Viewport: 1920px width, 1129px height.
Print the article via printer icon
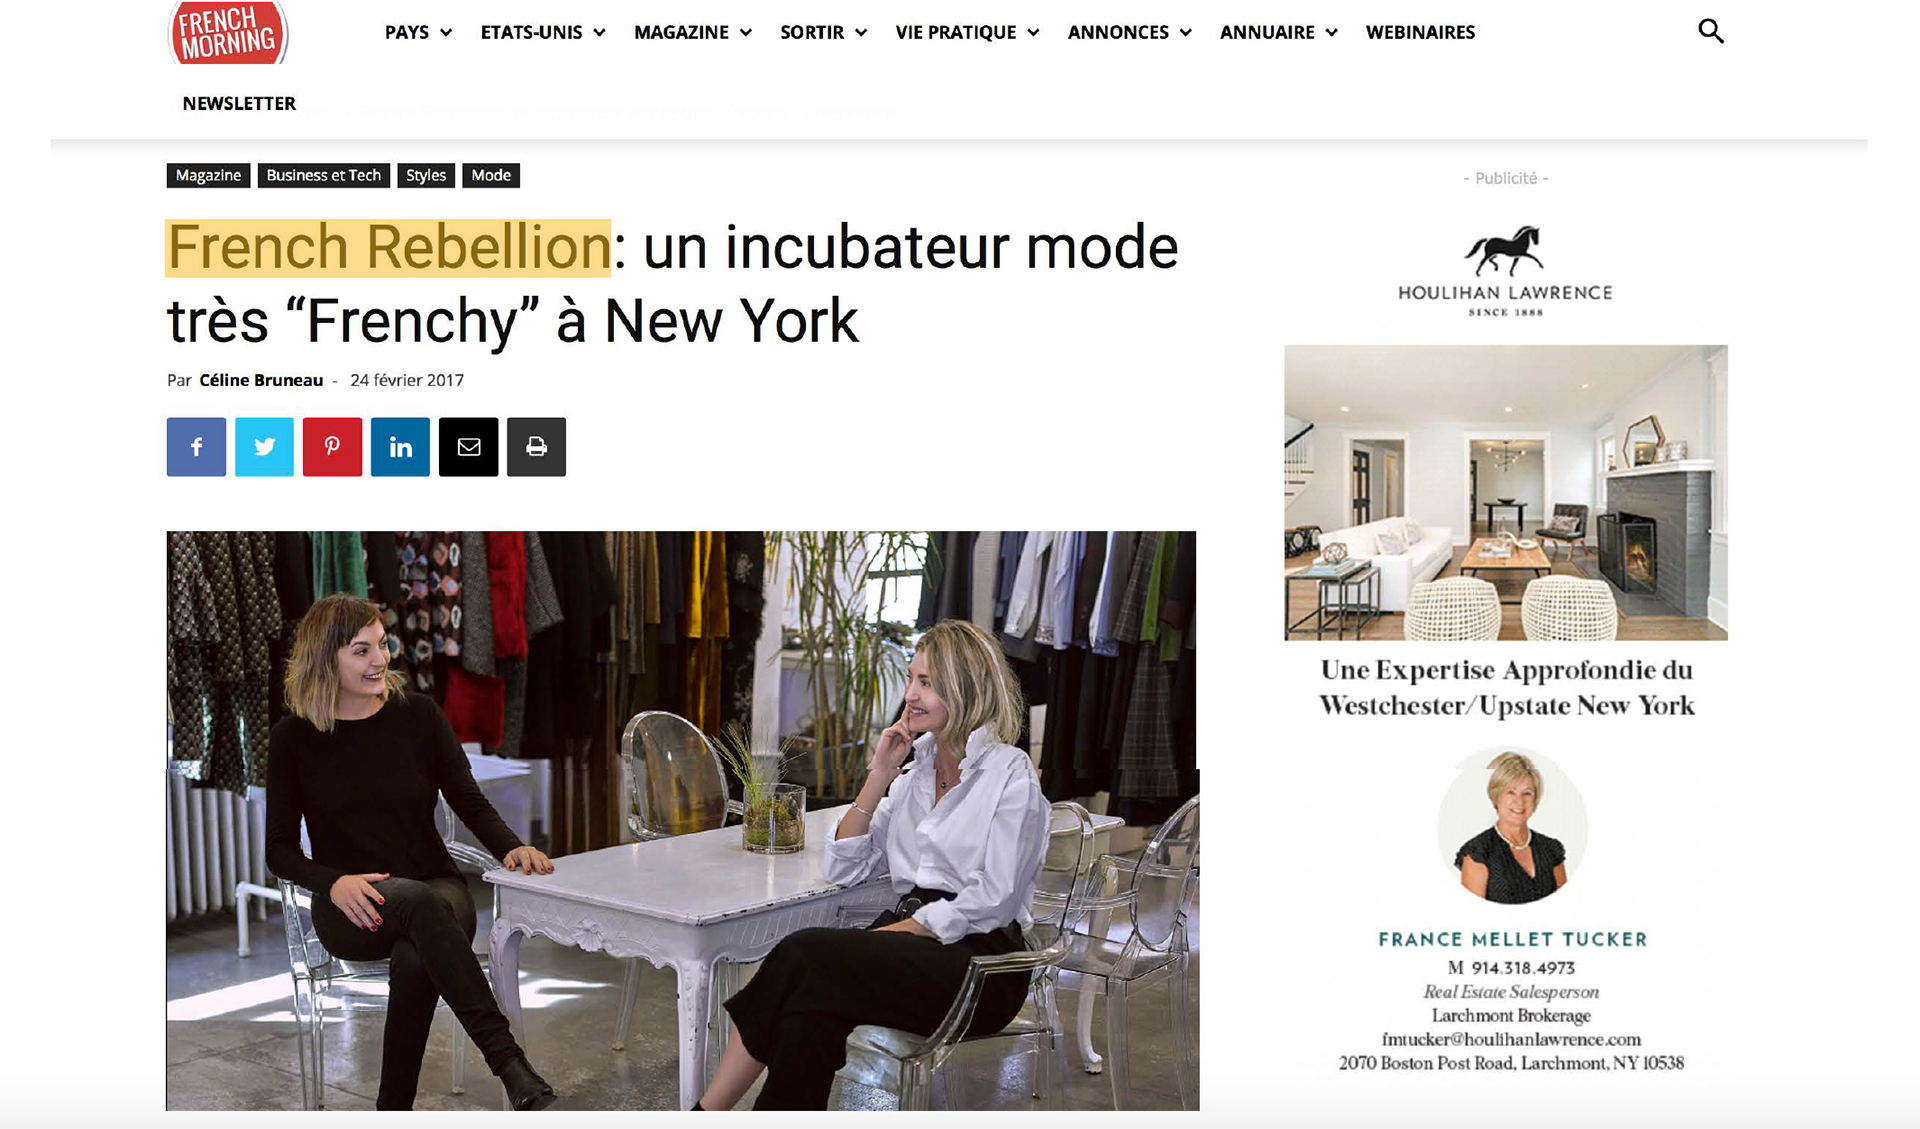[536, 447]
